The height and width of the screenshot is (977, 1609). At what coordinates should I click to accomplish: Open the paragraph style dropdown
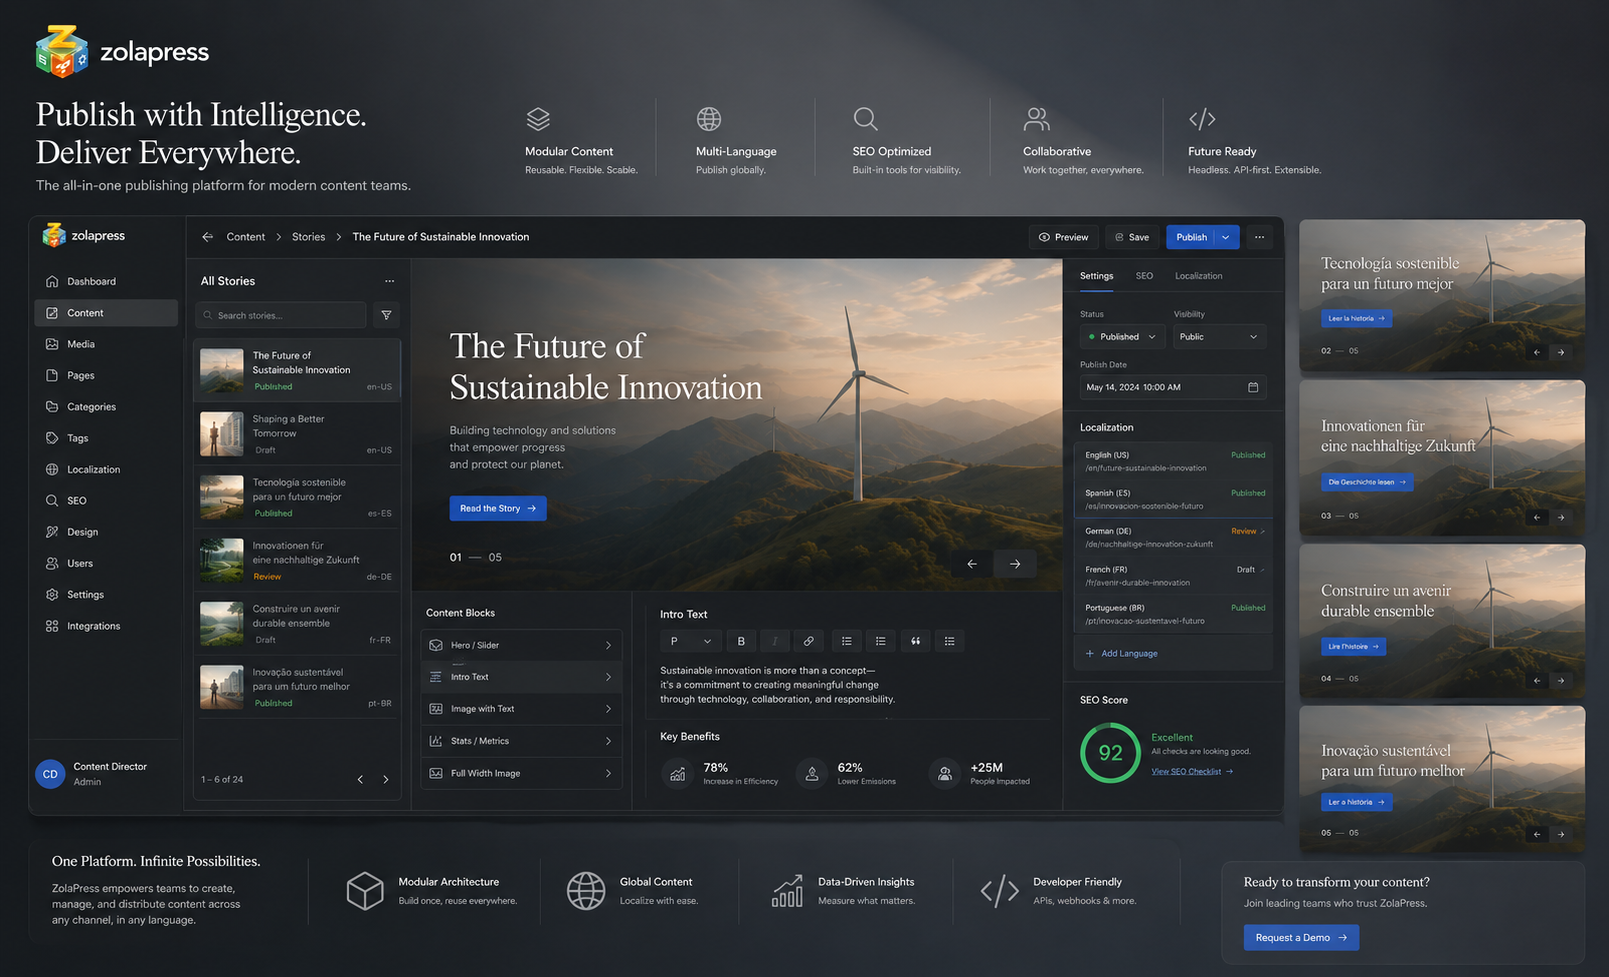(x=689, y=641)
